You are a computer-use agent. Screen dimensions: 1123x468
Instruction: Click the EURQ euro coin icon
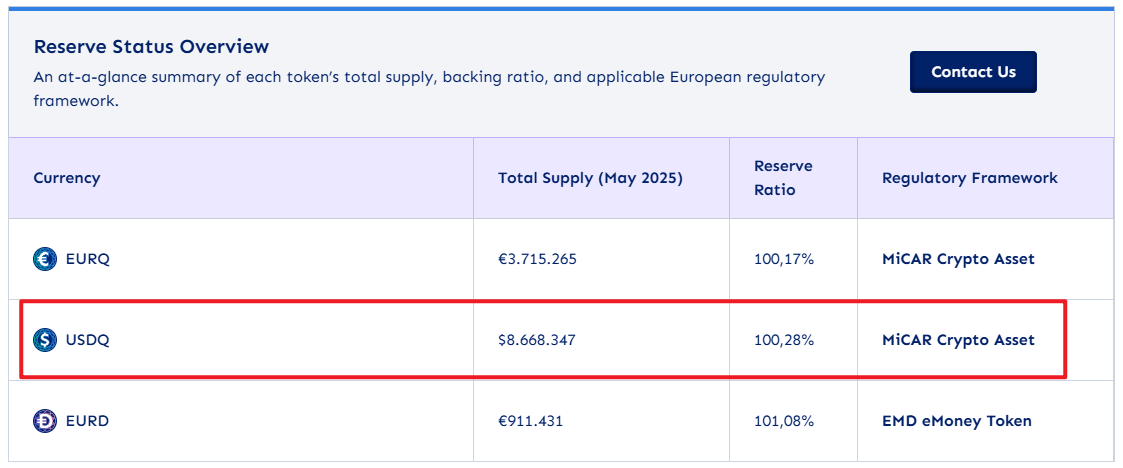(x=44, y=259)
